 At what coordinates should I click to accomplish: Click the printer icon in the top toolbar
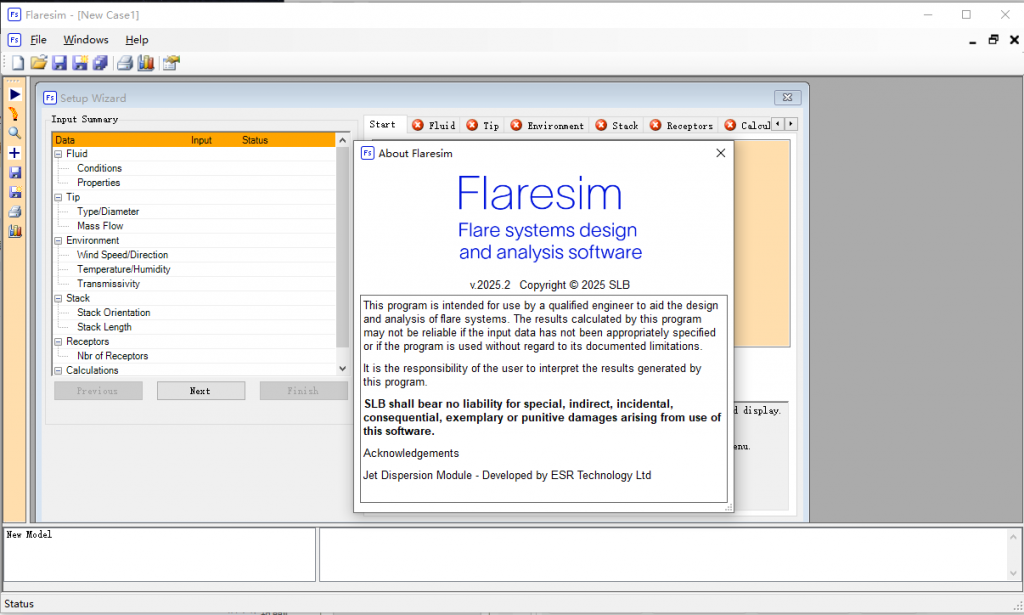click(125, 63)
